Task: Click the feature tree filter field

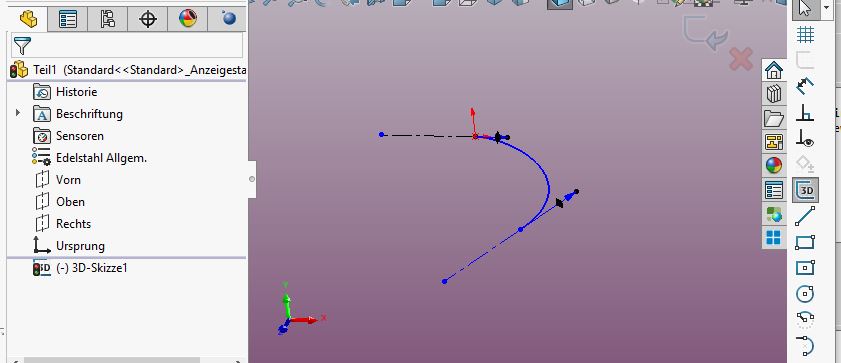Action: click(127, 46)
